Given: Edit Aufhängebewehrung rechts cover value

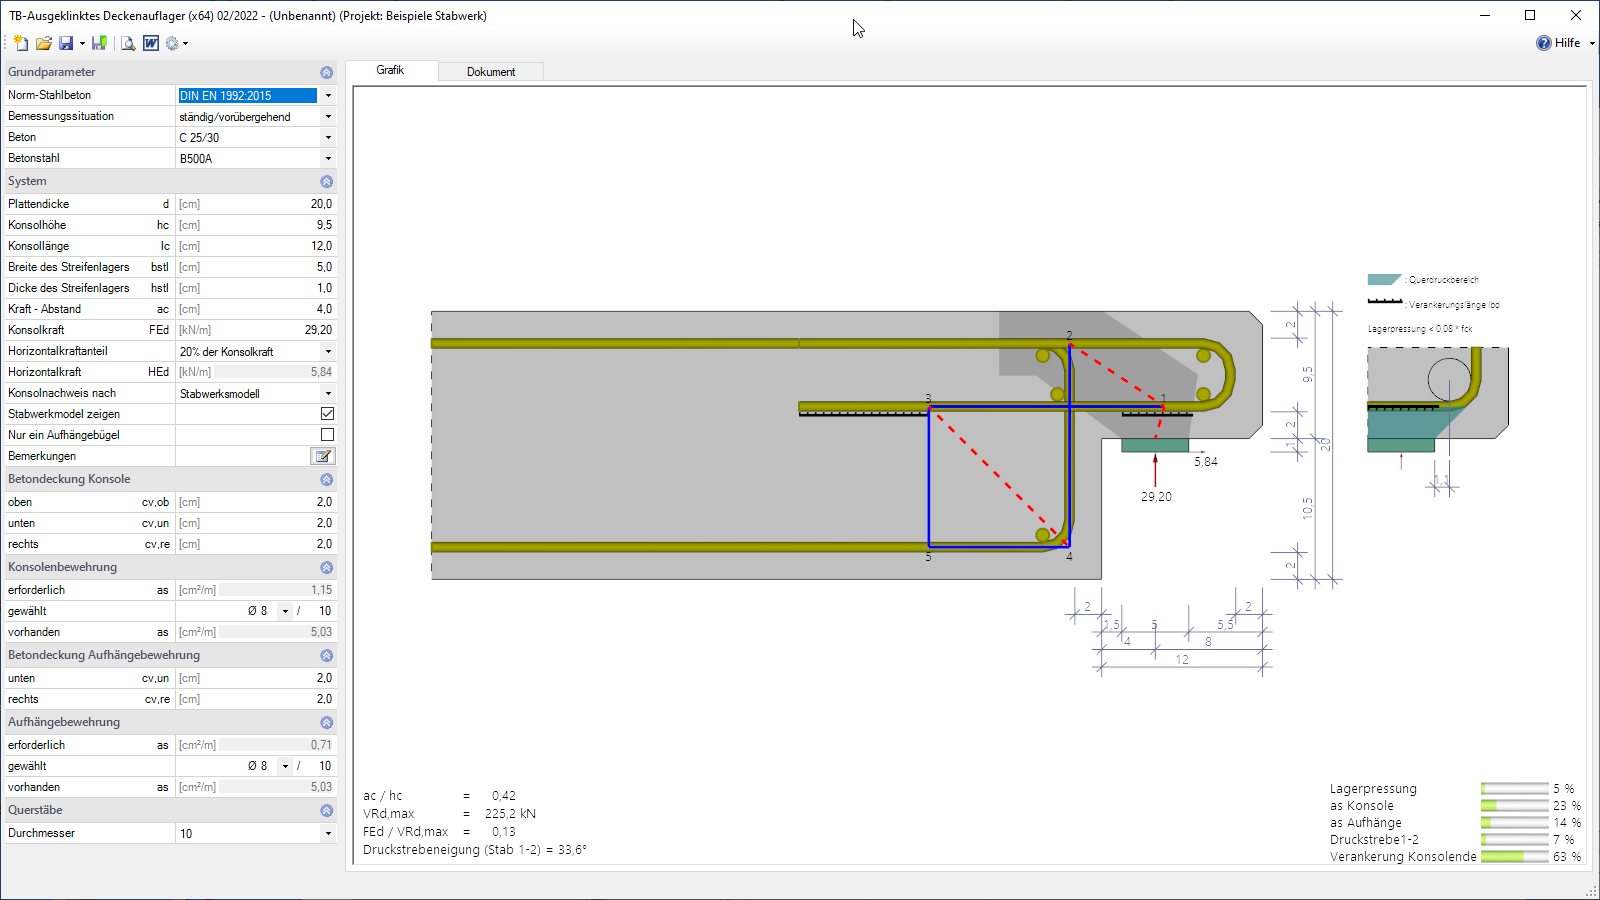Looking at the screenshot, I should [x=276, y=699].
